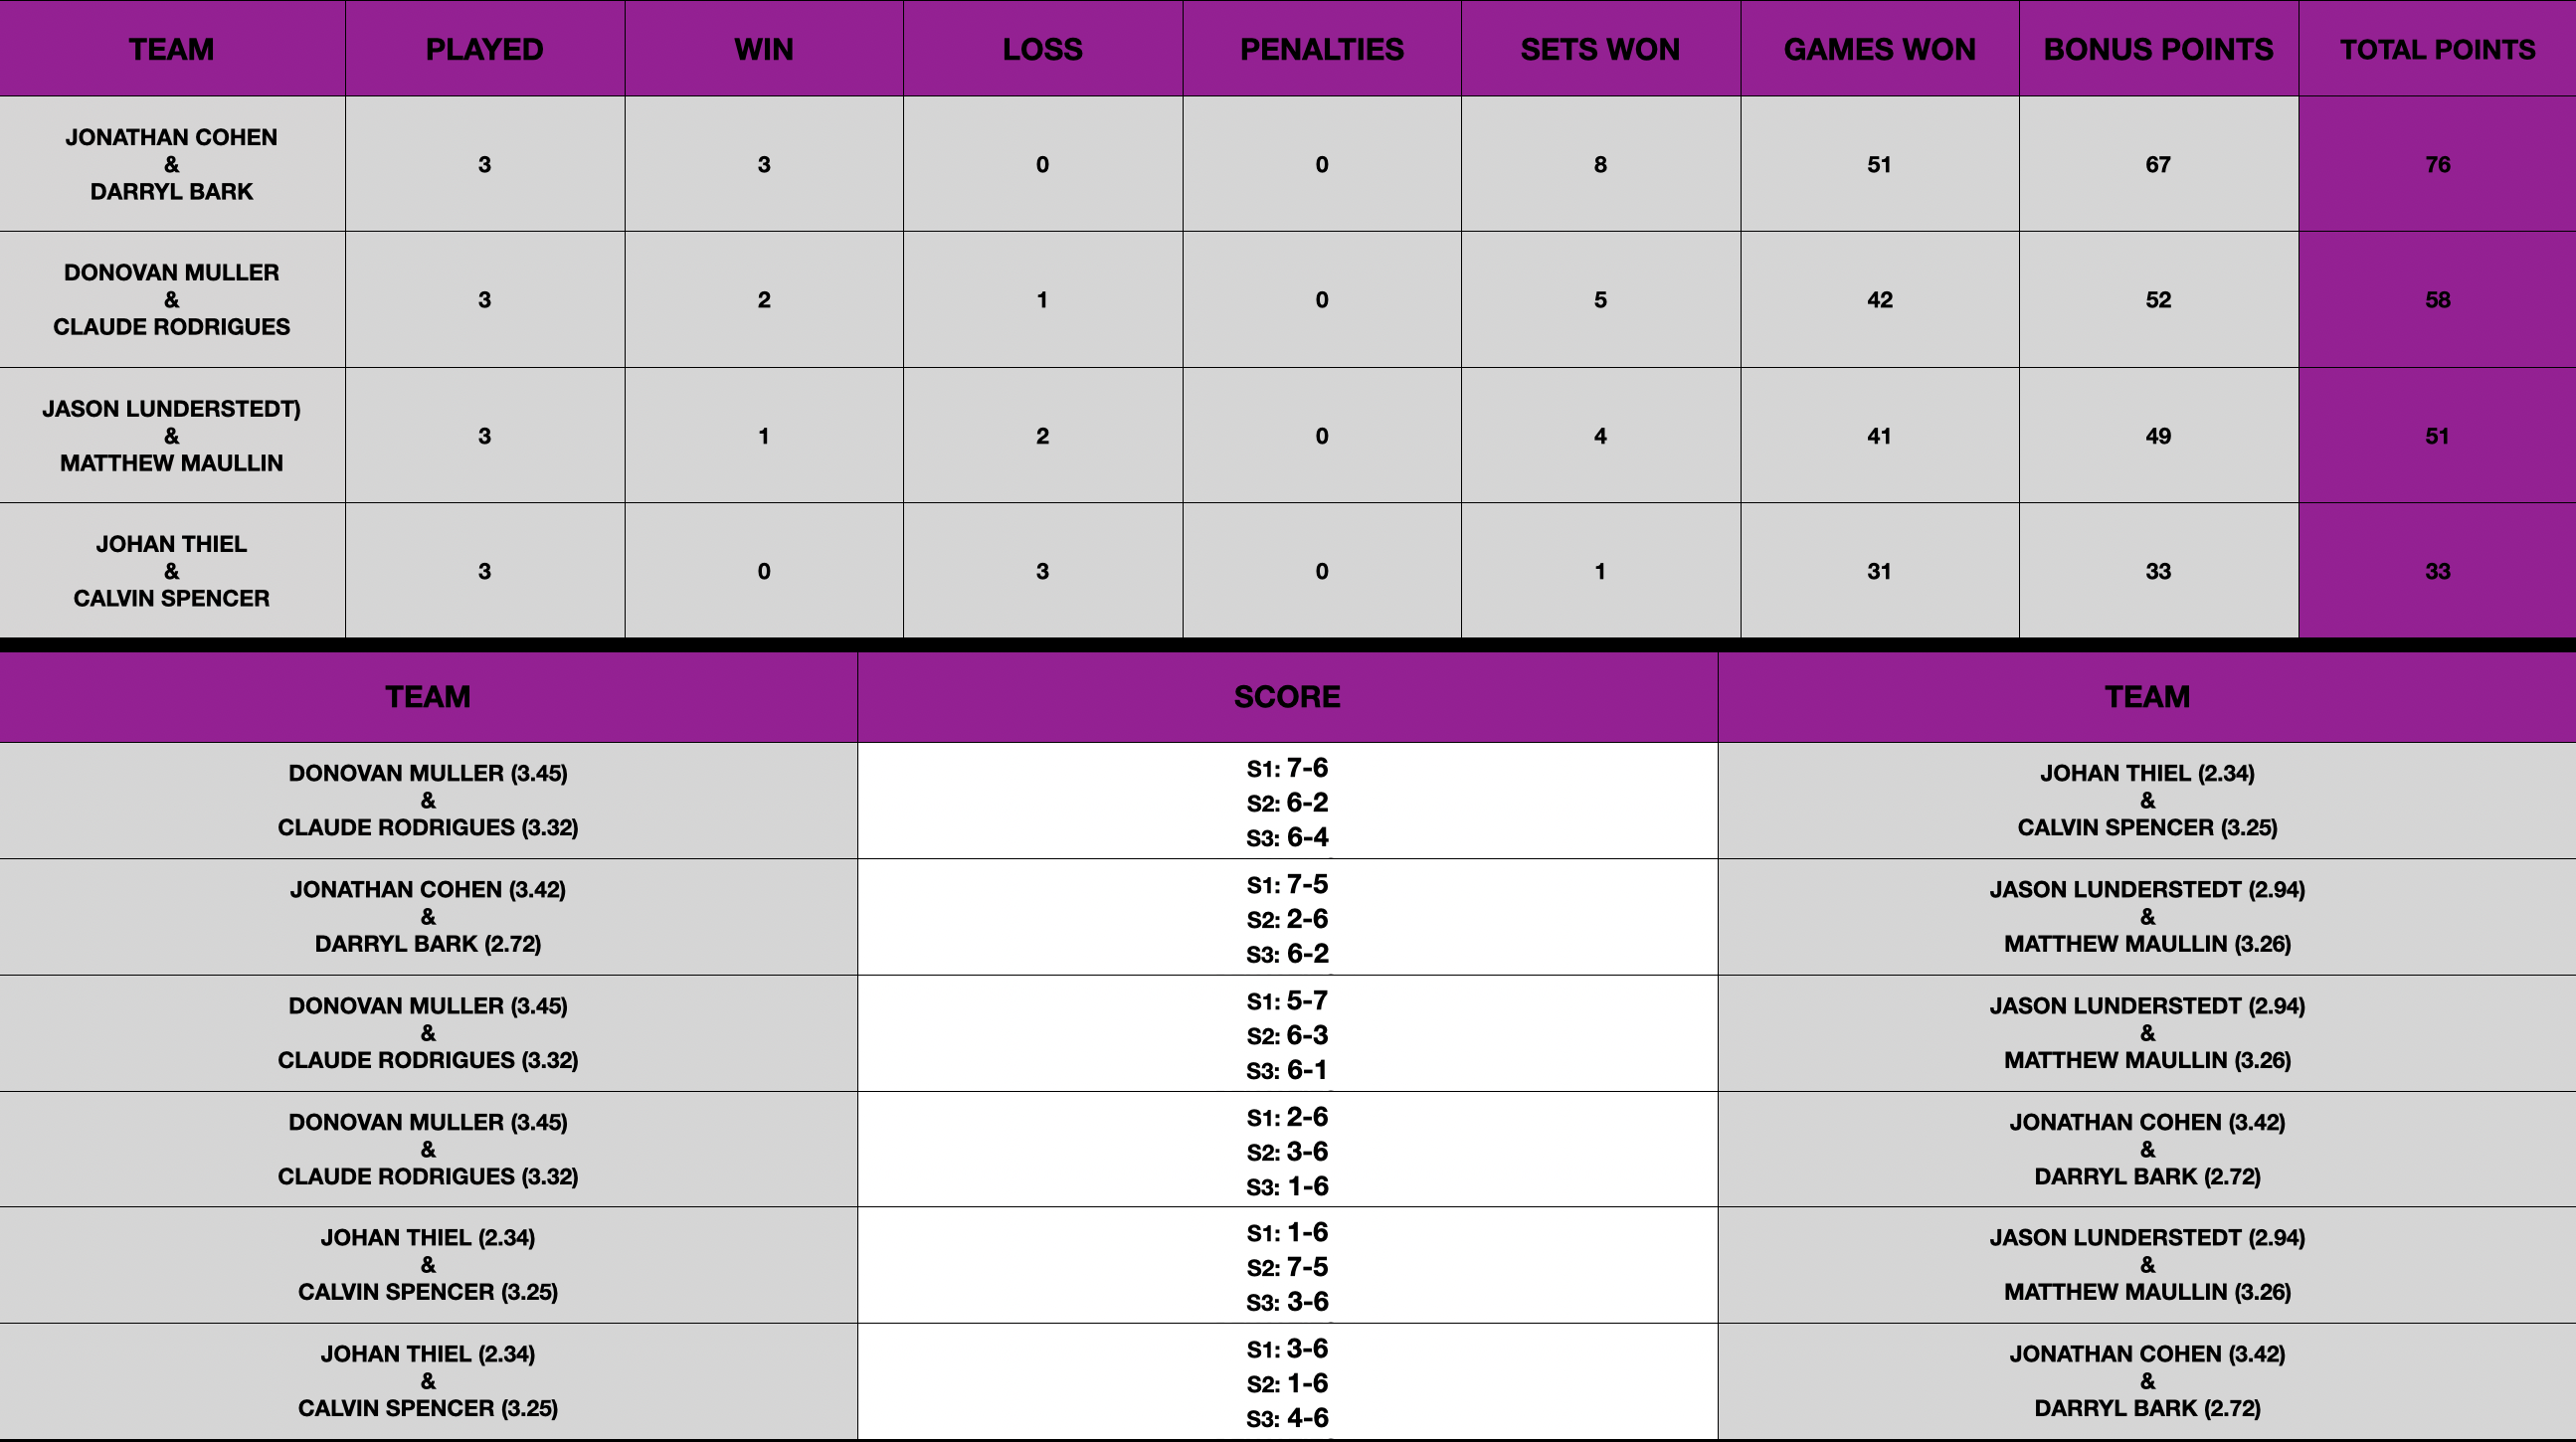Select the PENALTIES column header
2576x1442 pixels.
coord(1321,49)
